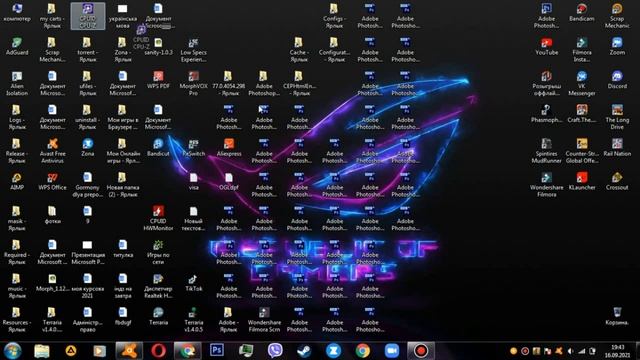This screenshot has height=360, width=640.
Task: Select the Розыгрыш оффлайн desktop icon
Action: pyautogui.click(x=547, y=83)
